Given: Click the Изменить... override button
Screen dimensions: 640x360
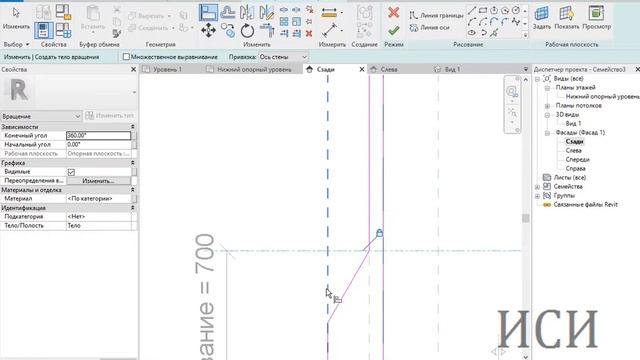Looking at the screenshot, I should click(x=98, y=181).
